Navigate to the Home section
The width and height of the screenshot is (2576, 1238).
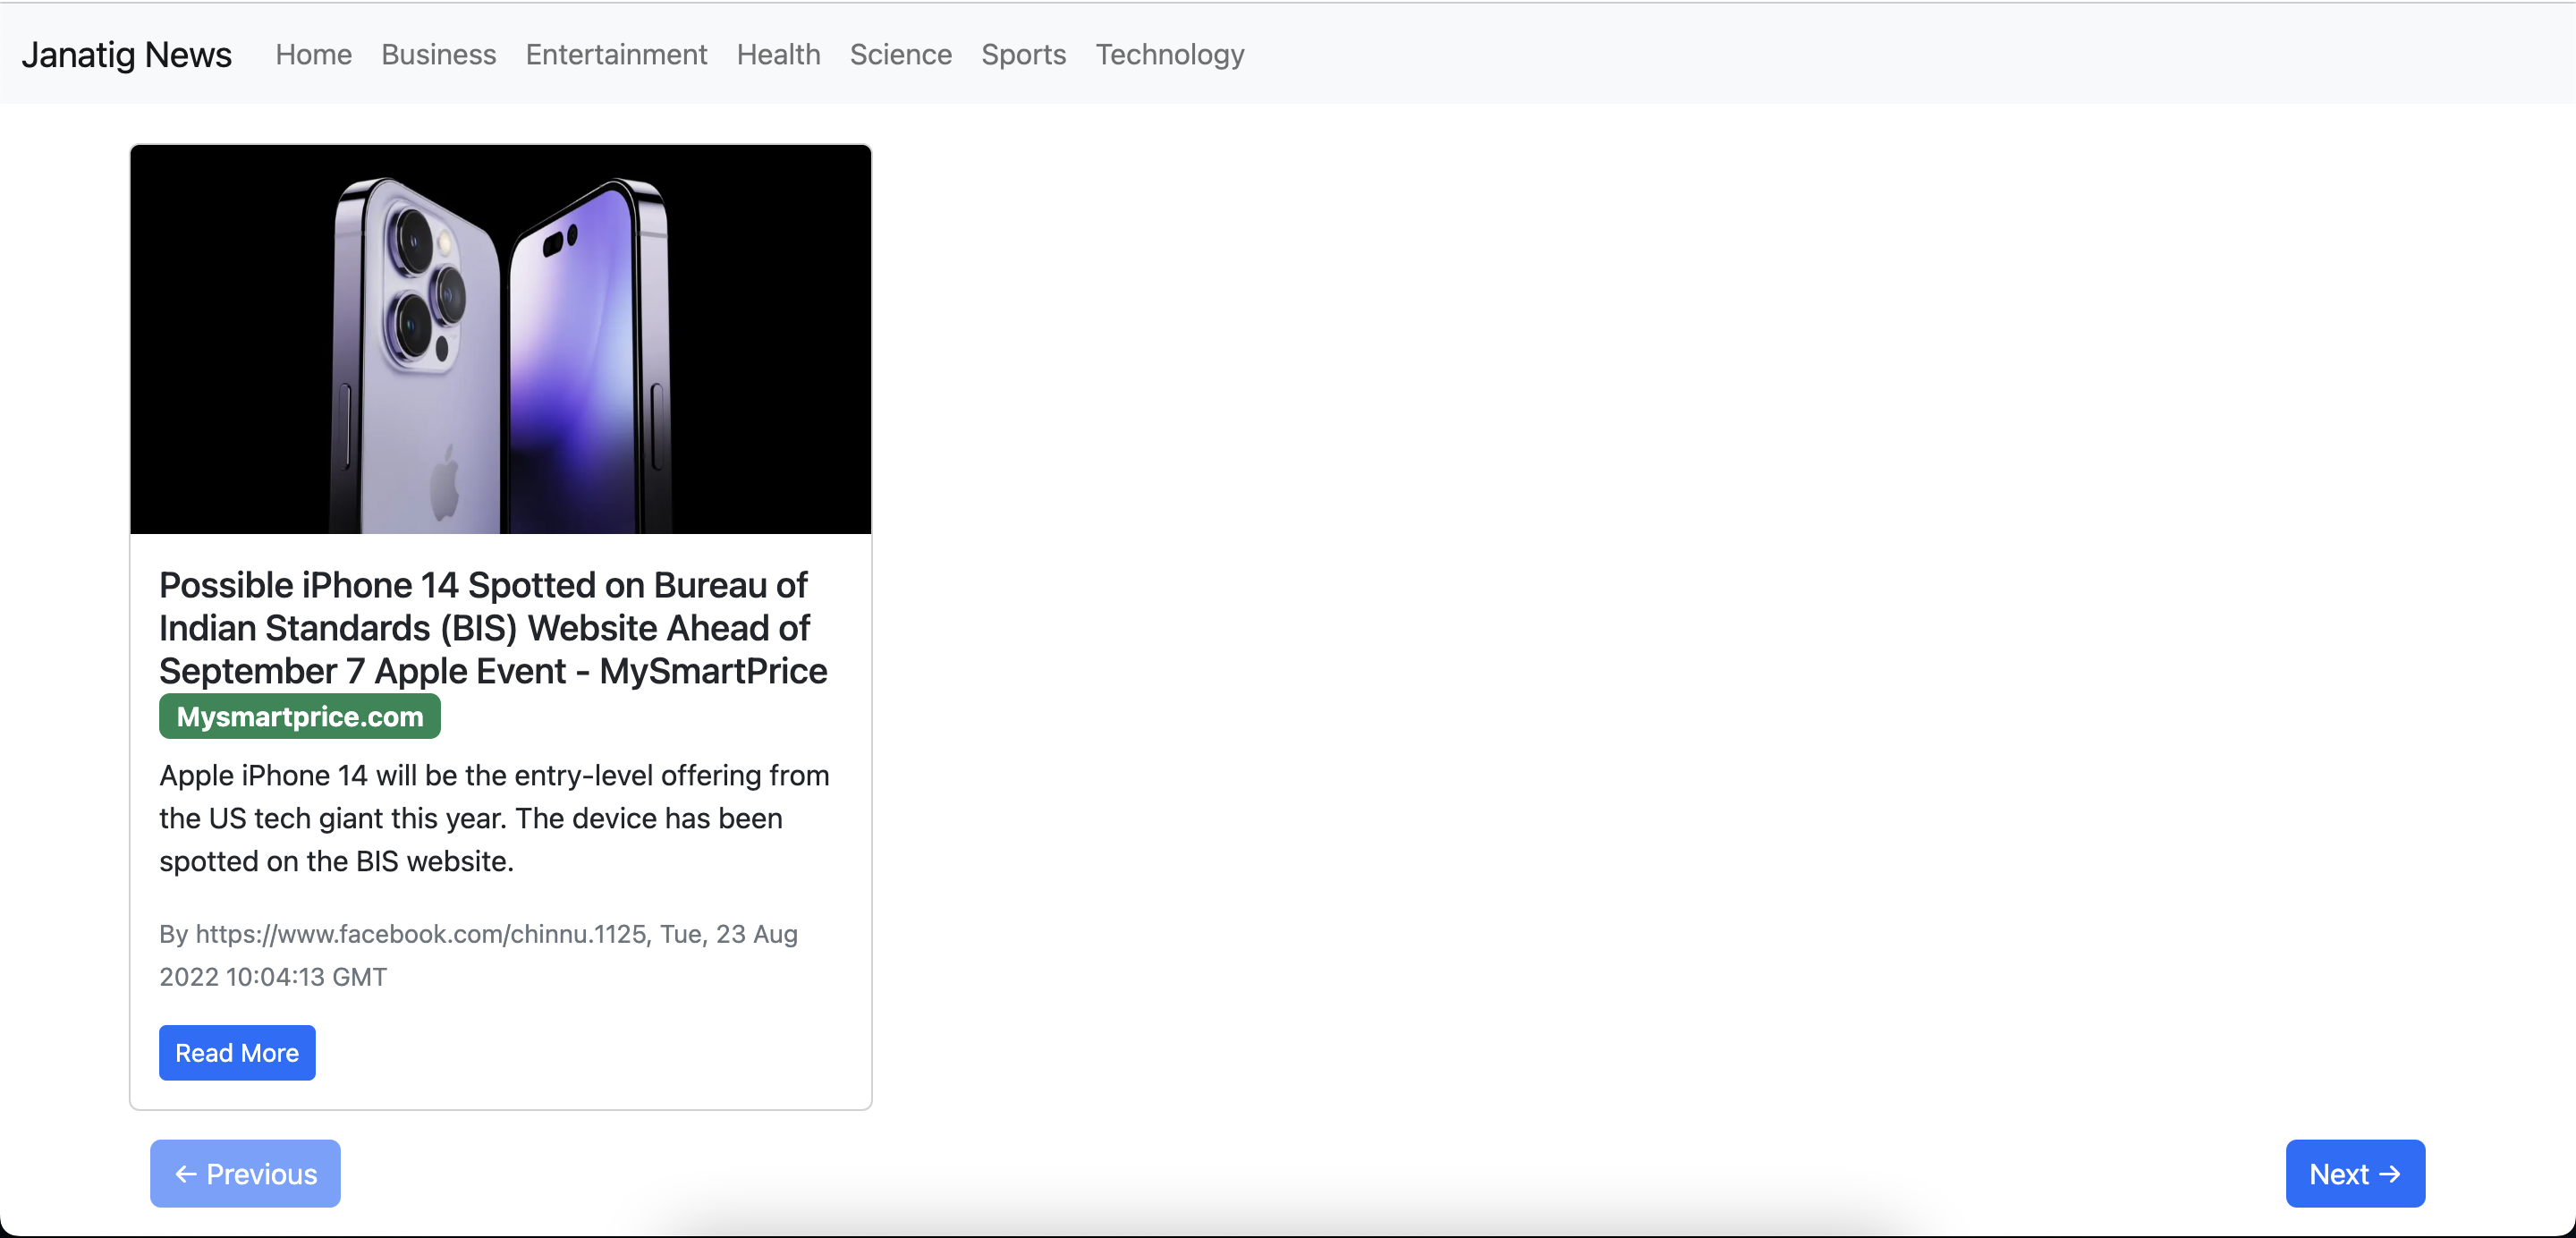pos(312,53)
